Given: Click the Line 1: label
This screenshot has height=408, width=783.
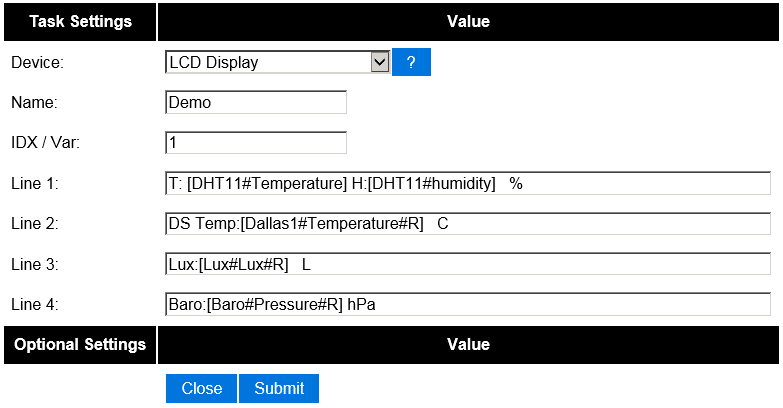Looking at the screenshot, I should click(x=34, y=183).
